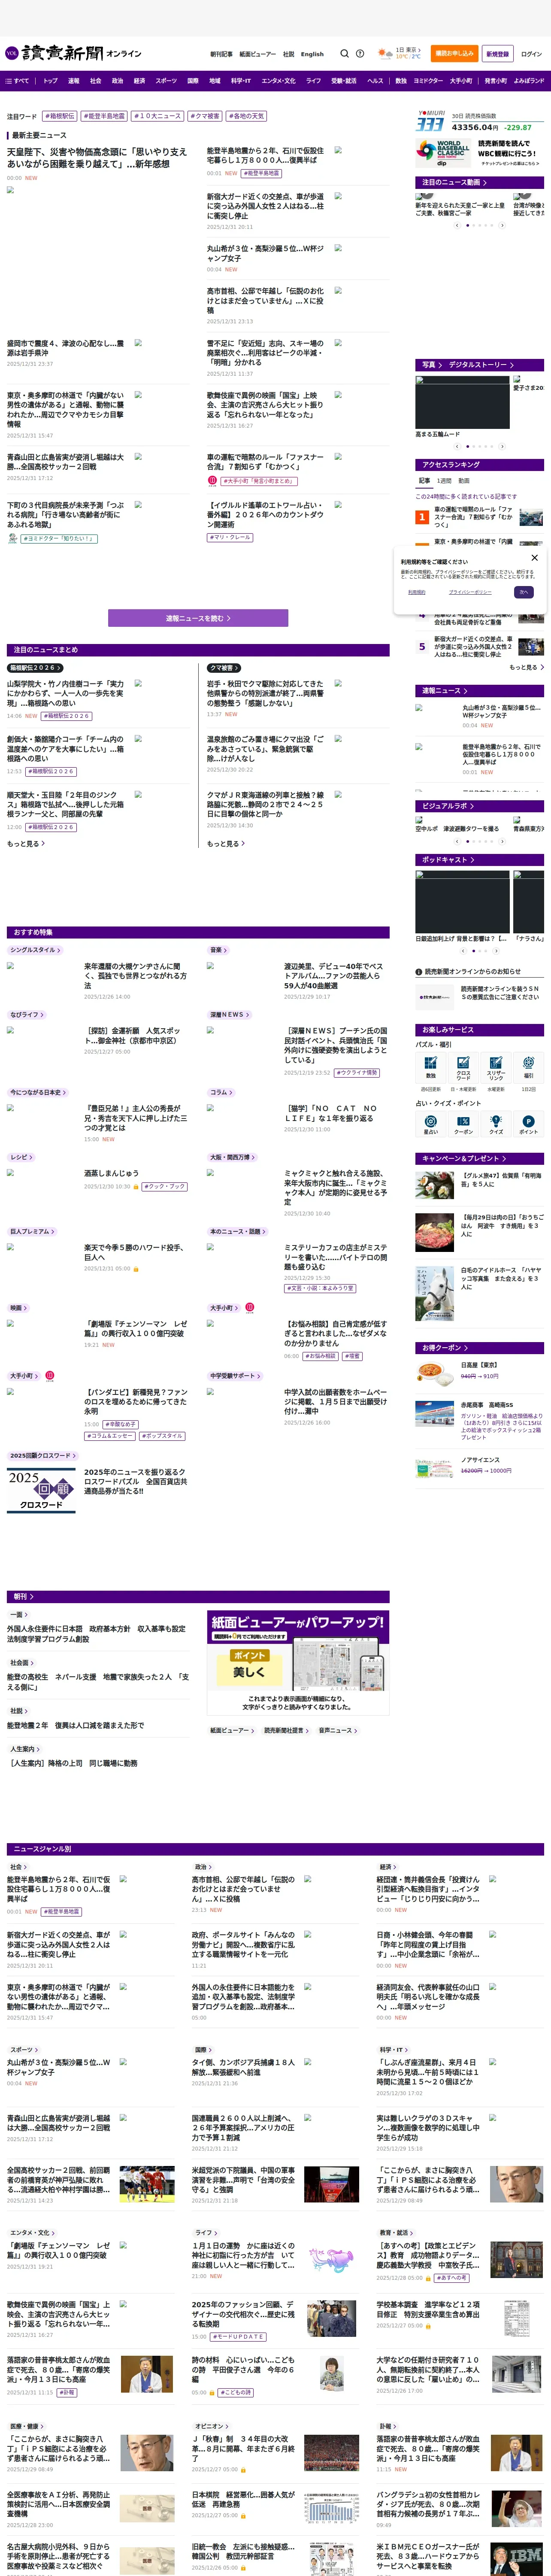Open the clock icon next to search

pyautogui.click(x=361, y=54)
